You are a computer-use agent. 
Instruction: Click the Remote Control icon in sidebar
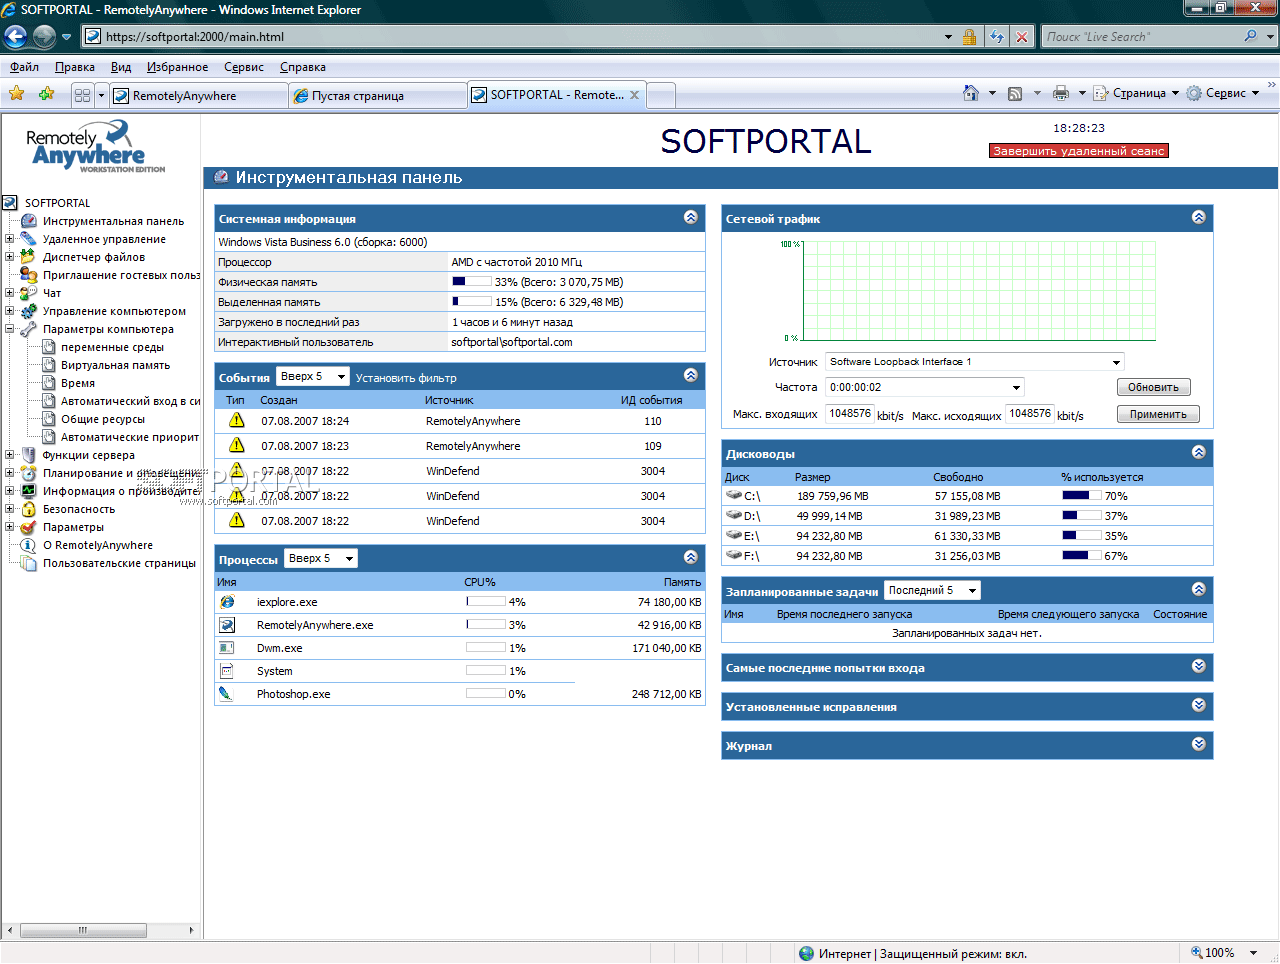pyautogui.click(x=28, y=239)
